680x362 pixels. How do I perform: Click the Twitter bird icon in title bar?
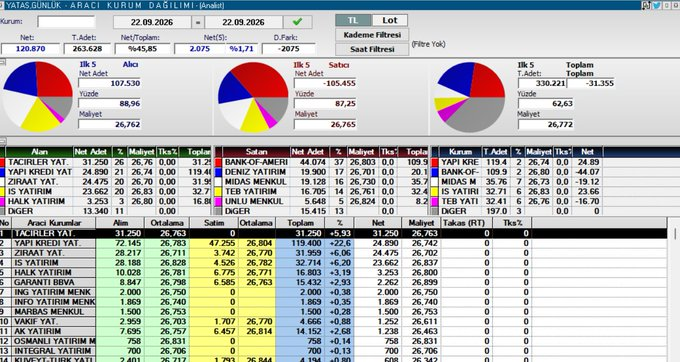click(657, 5)
